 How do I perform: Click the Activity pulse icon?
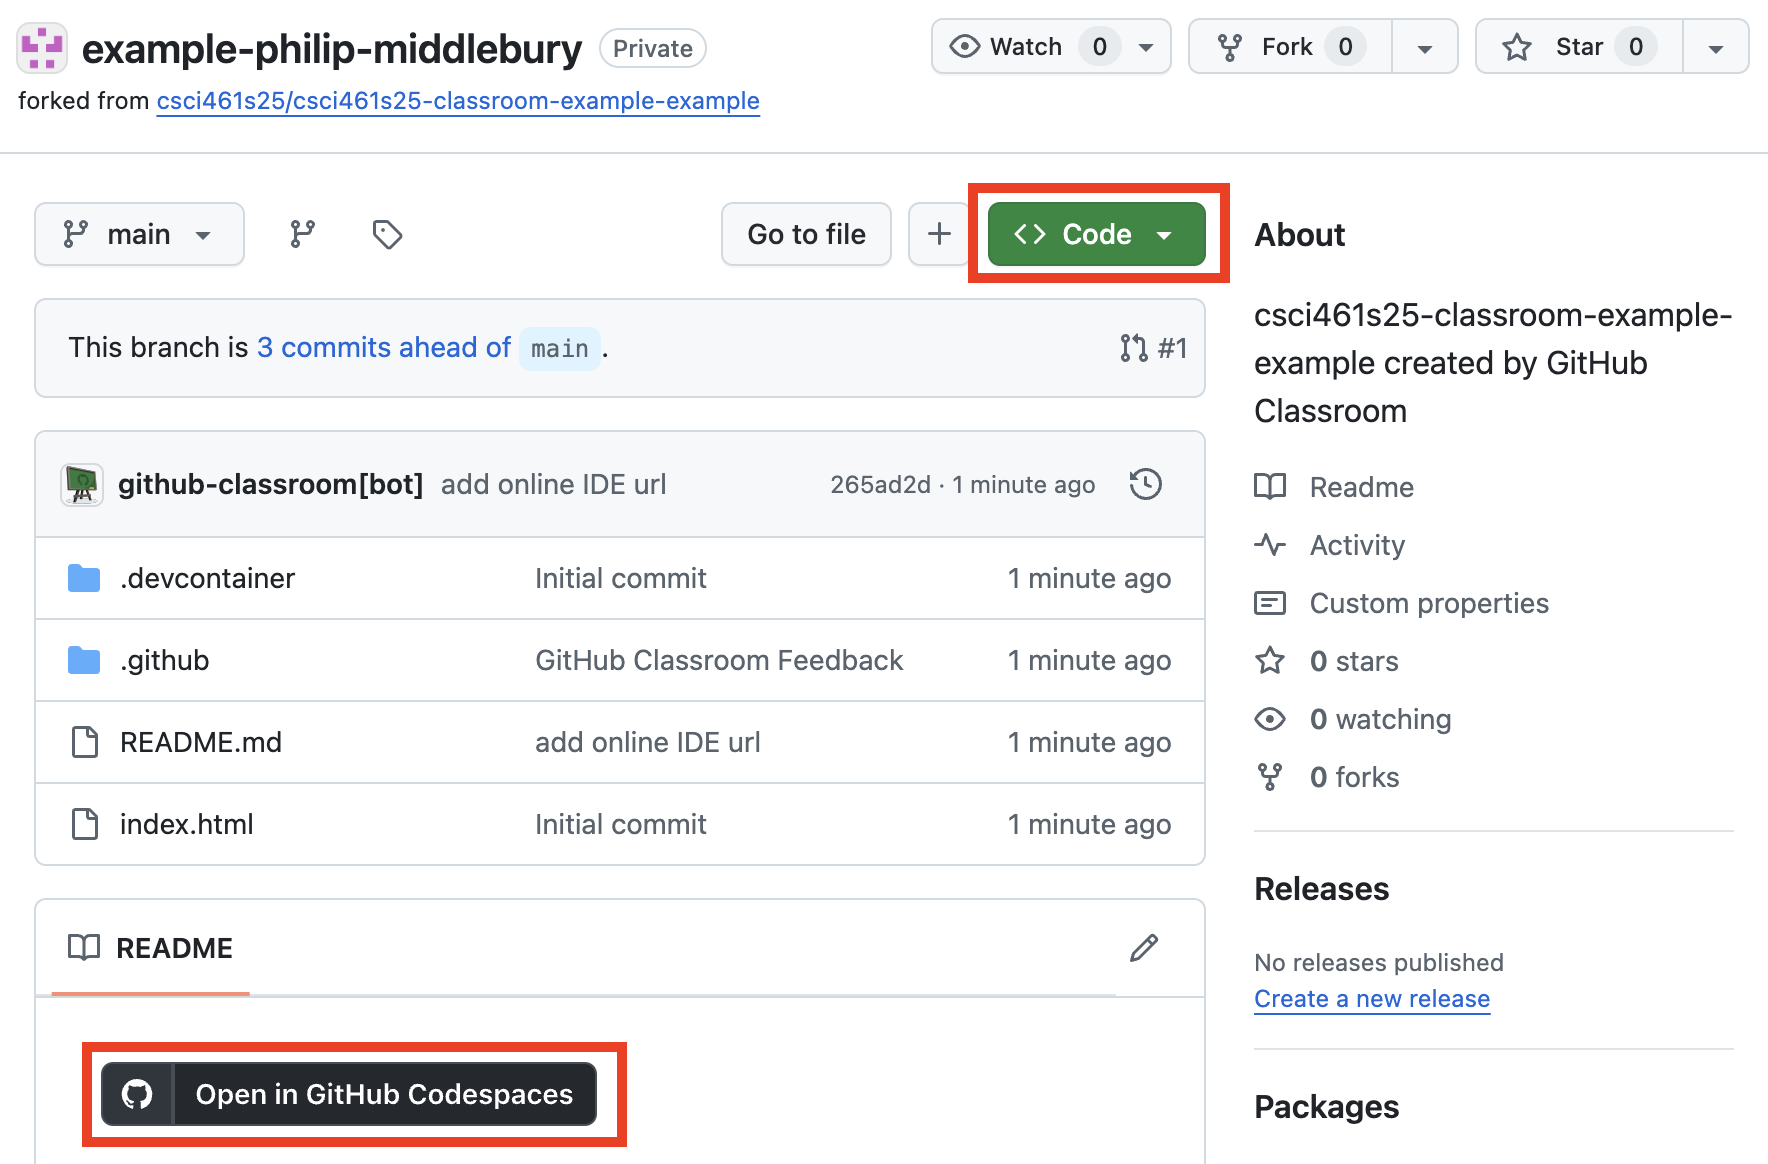(1270, 545)
